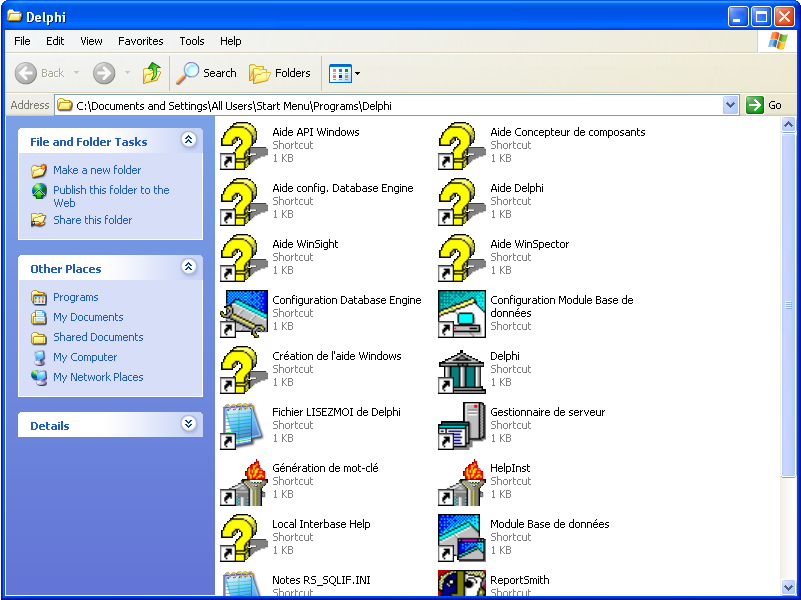Viewport: 801px width, 600px height.
Task: Collapse the File and Folder Tasks panel
Action: (188, 141)
